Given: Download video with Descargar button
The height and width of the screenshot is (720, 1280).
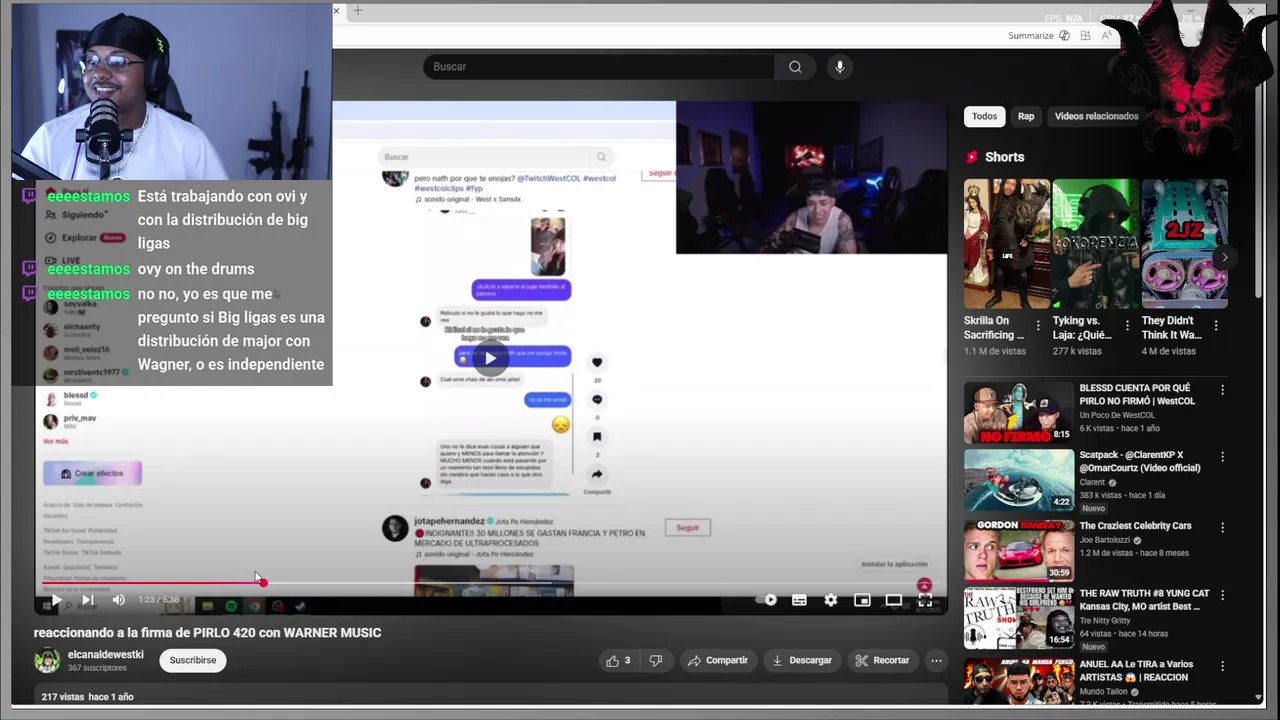Looking at the screenshot, I should [802, 660].
